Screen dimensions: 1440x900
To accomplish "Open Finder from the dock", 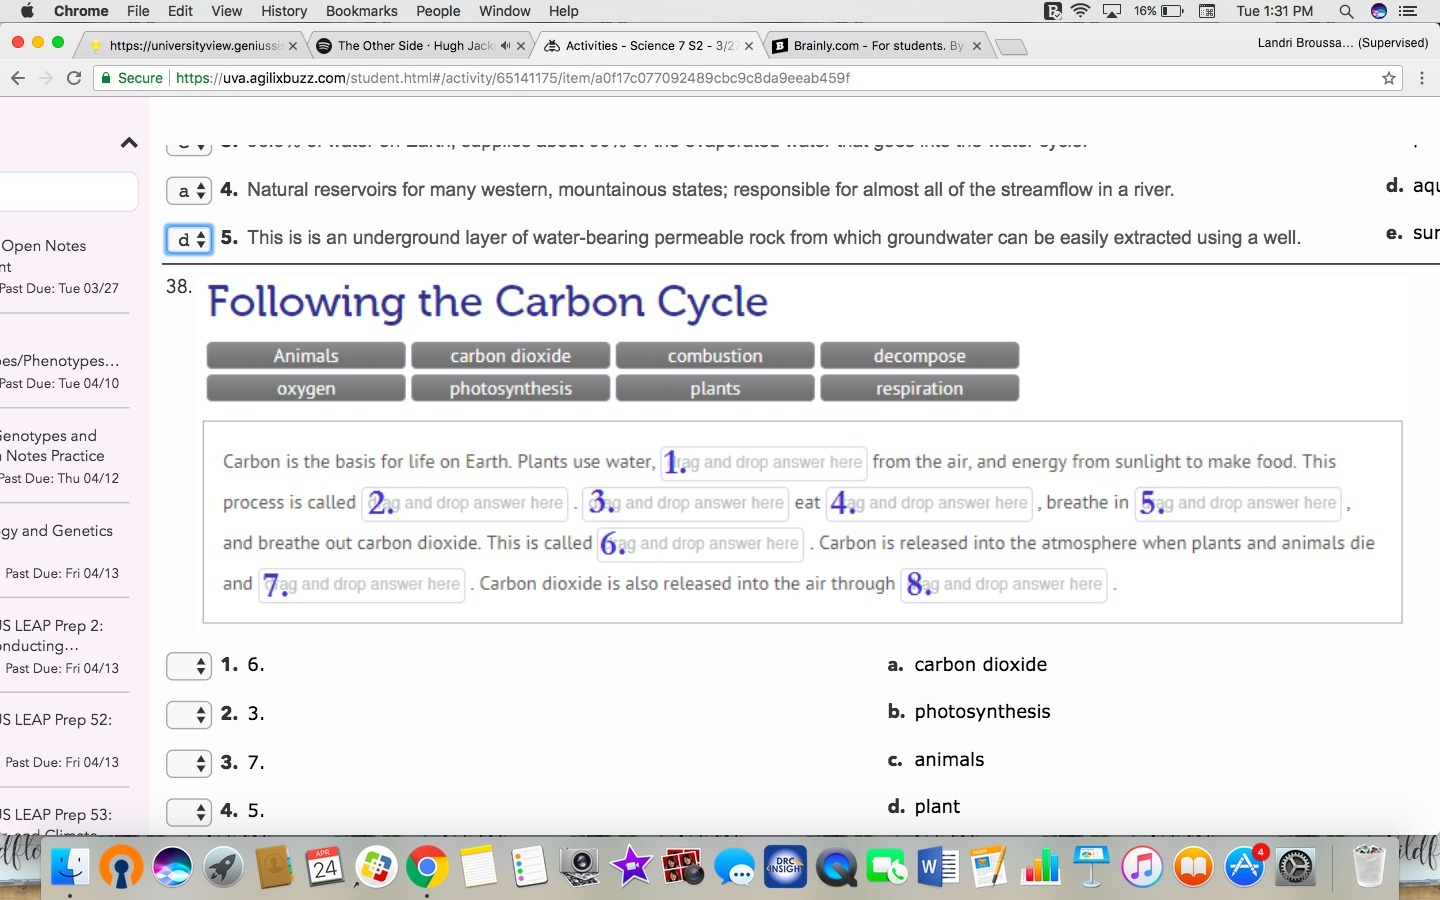I will 70,866.
